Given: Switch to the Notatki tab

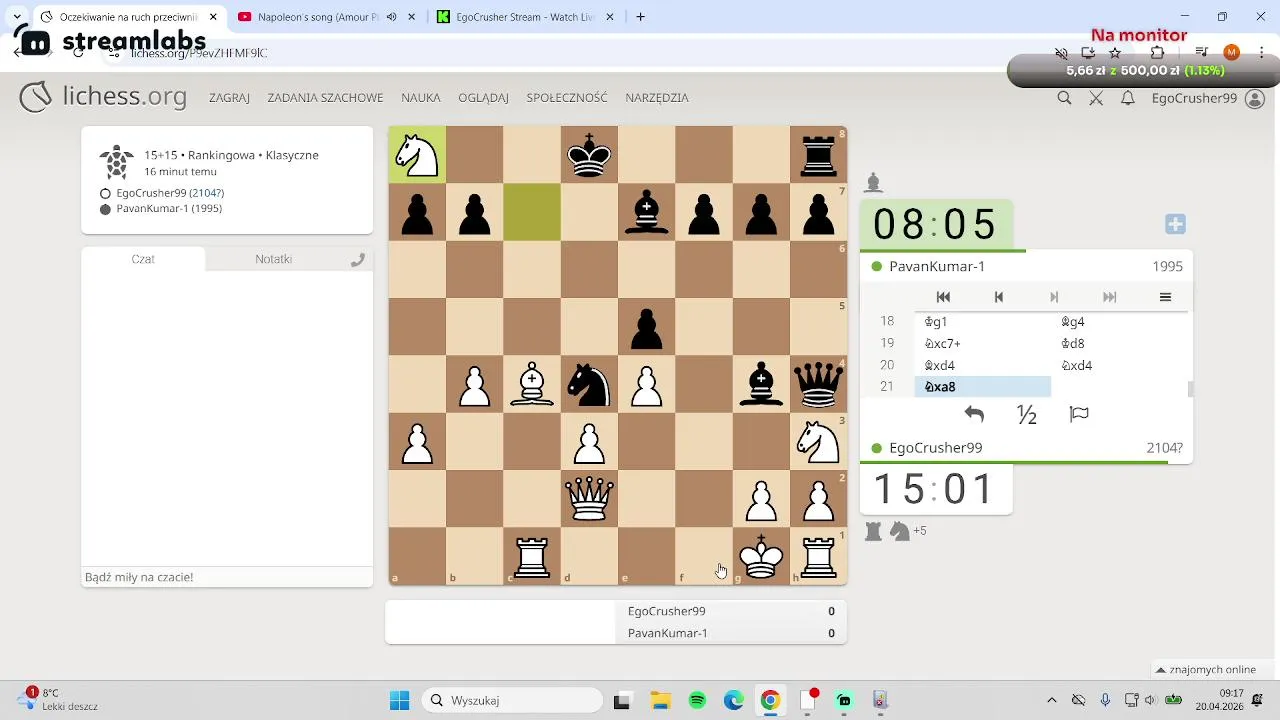Looking at the screenshot, I should pyautogui.click(x=273, y=259).
